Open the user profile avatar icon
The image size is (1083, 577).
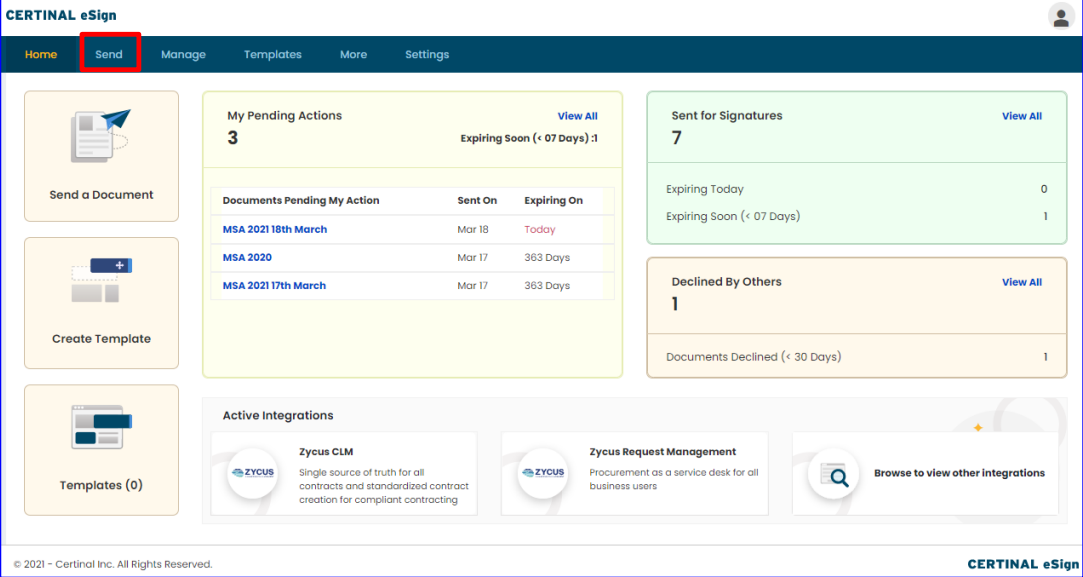1060,16
